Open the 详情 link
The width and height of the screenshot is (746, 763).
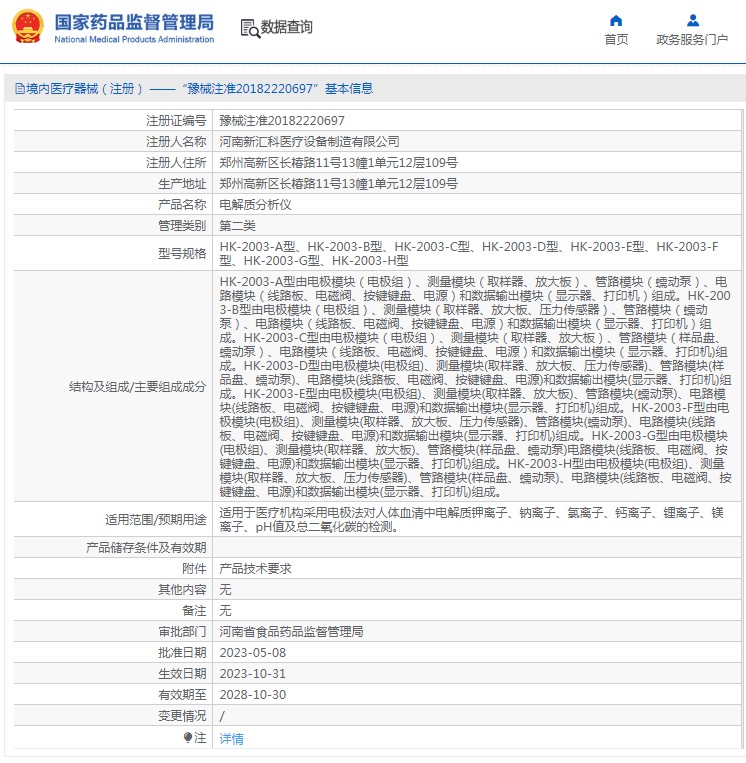(x=231, y=739)
